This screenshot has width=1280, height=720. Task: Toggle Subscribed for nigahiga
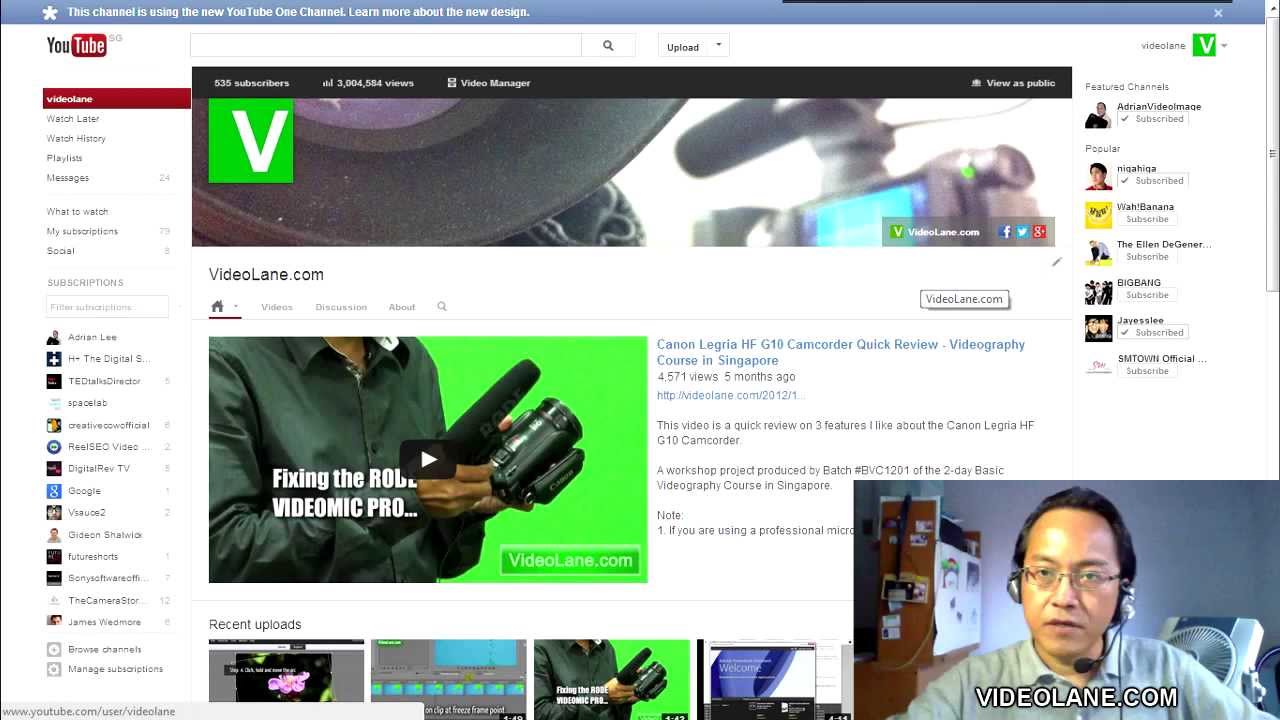tap(1152, 181)
